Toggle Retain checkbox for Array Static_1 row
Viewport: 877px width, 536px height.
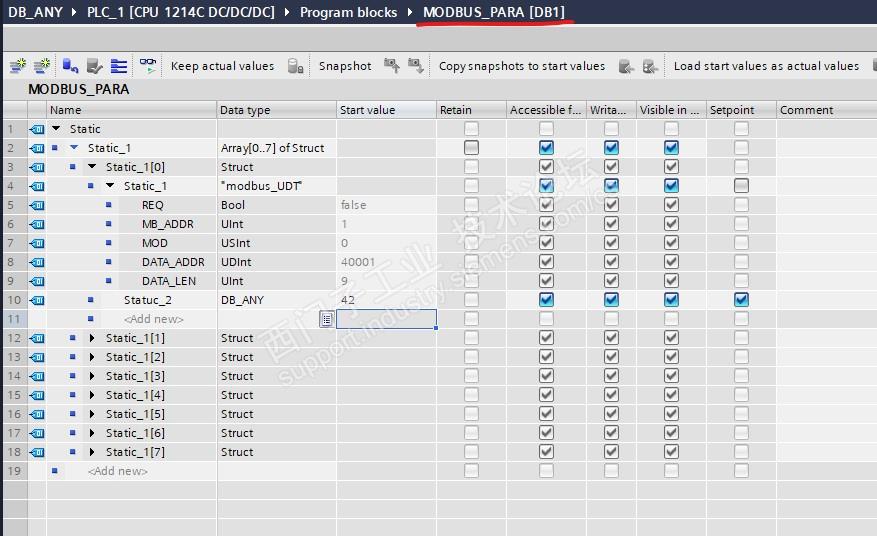point(471,148)
